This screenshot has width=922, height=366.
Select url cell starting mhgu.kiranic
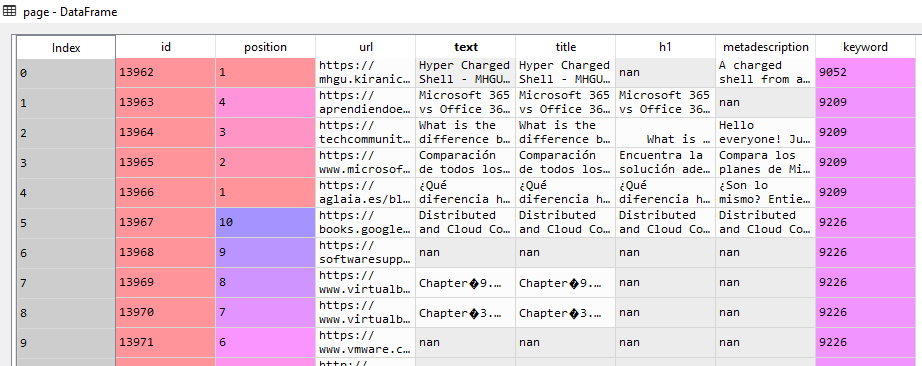366,73
